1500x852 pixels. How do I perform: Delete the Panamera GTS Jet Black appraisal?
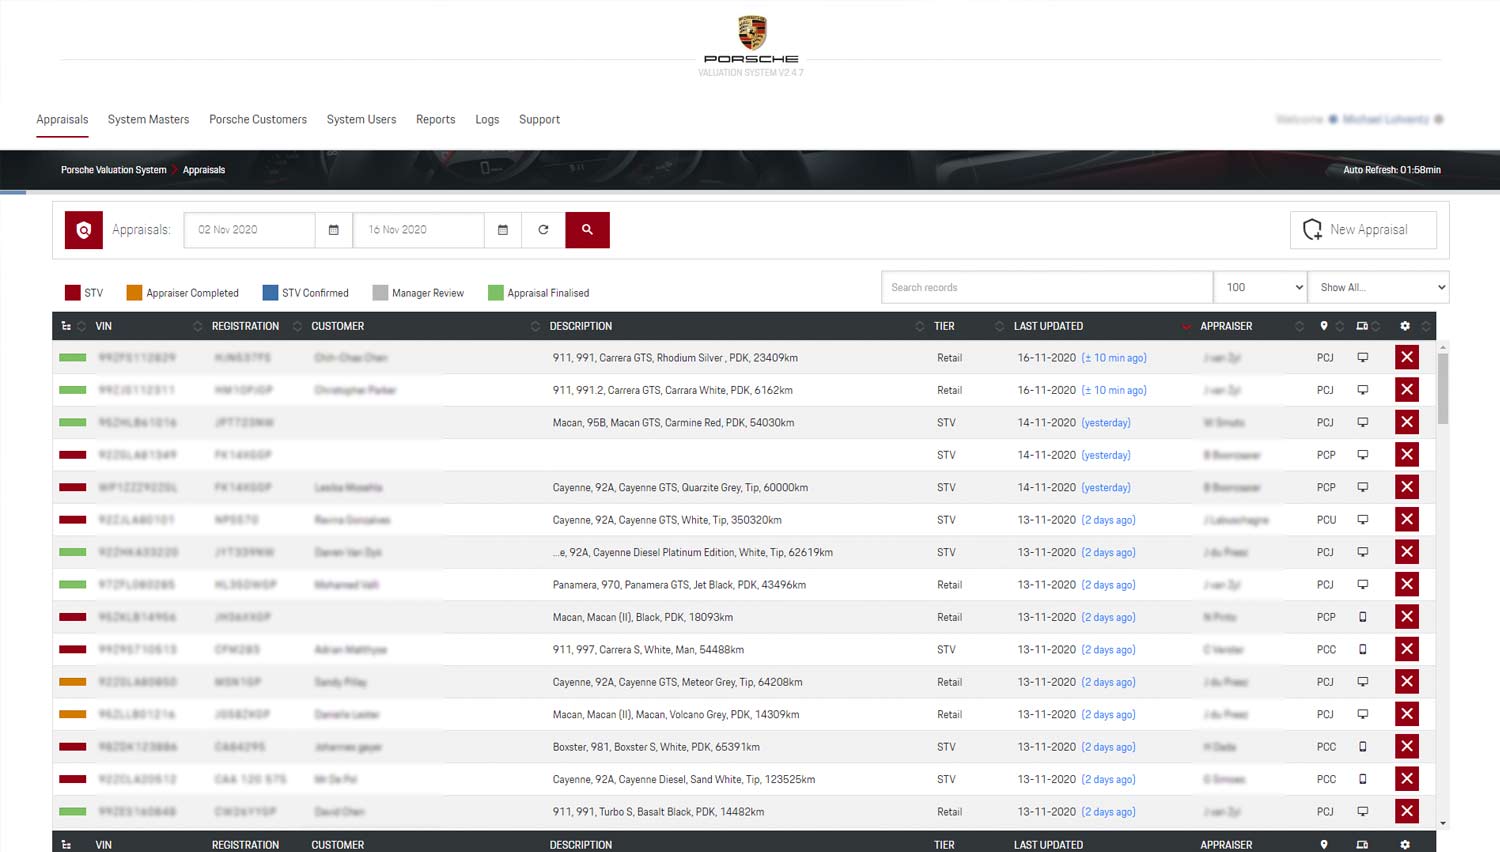point(1407,584)
